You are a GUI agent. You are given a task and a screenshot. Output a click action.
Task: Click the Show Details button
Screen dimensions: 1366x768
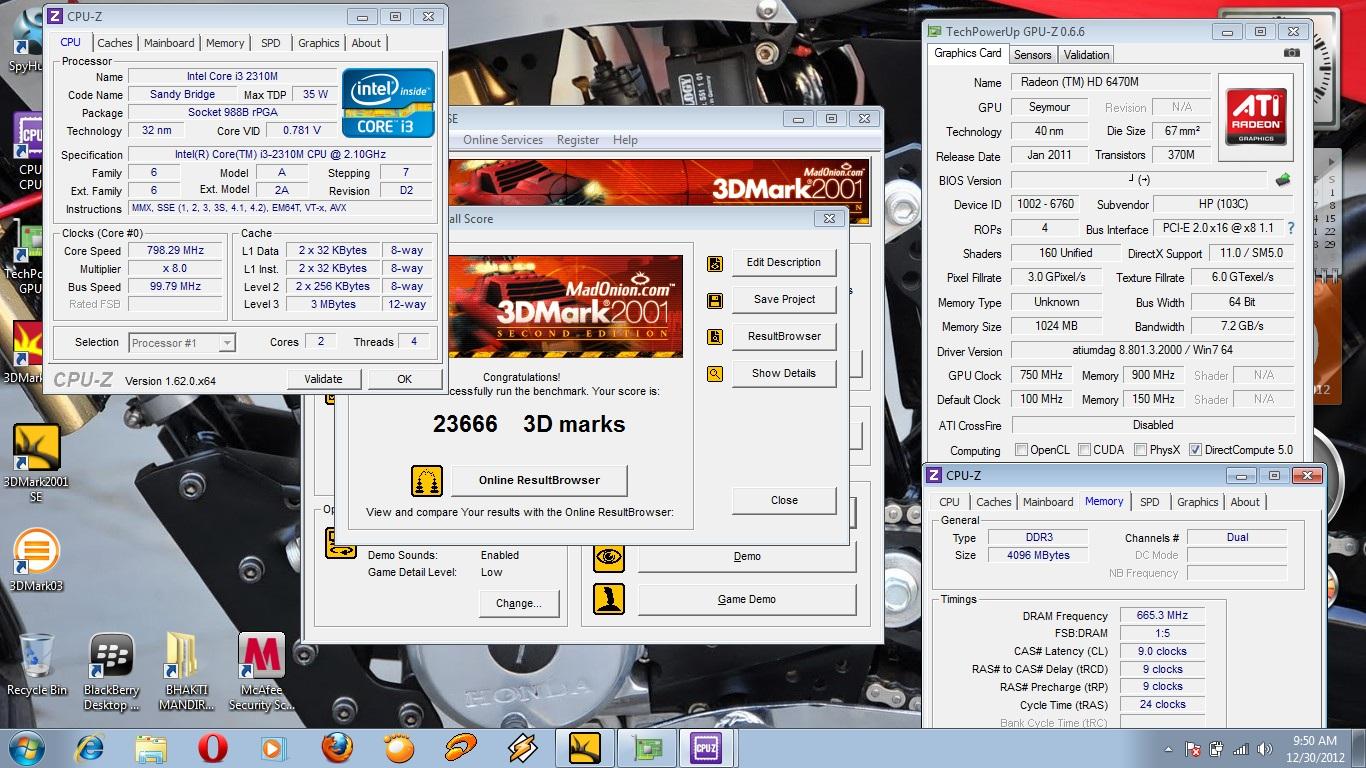pyautogui.click(x=784, y=374)
